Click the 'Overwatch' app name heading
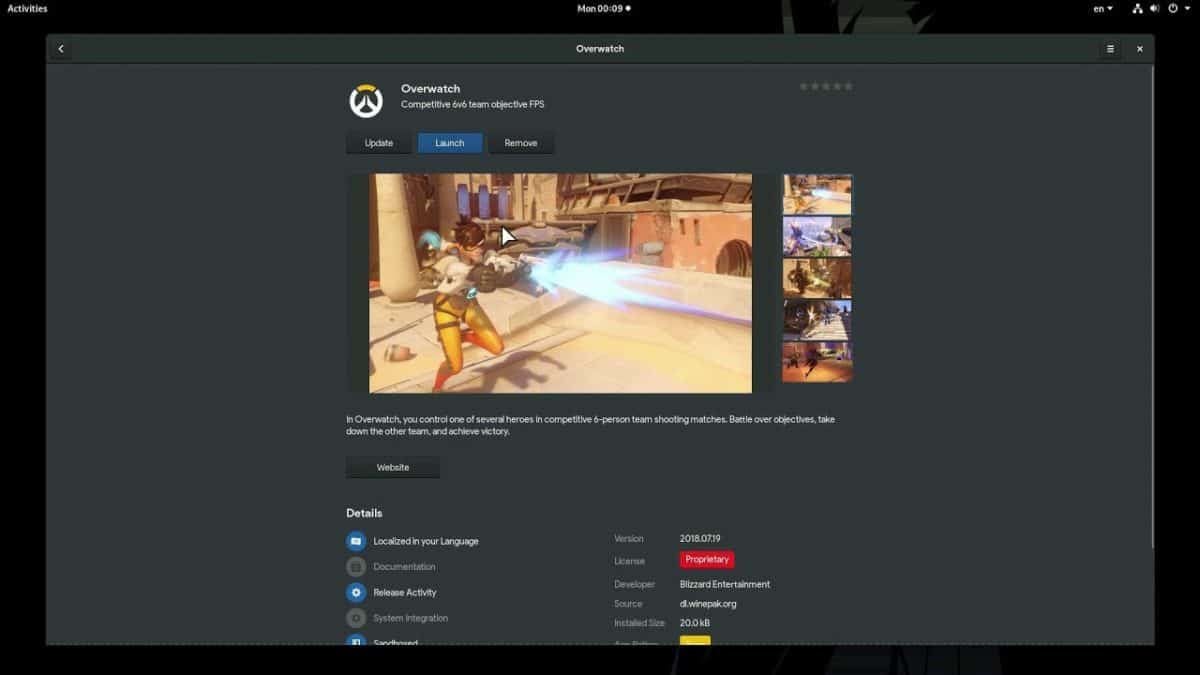1200x675 pixels. coord(431,88)
